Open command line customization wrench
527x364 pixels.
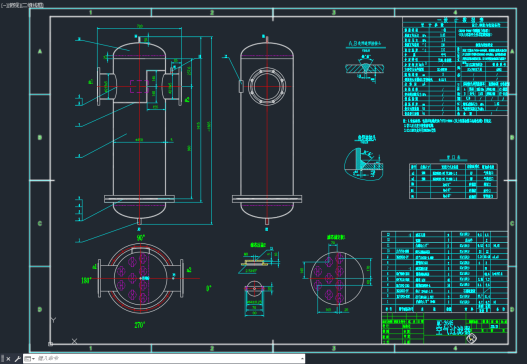(17, 359)
